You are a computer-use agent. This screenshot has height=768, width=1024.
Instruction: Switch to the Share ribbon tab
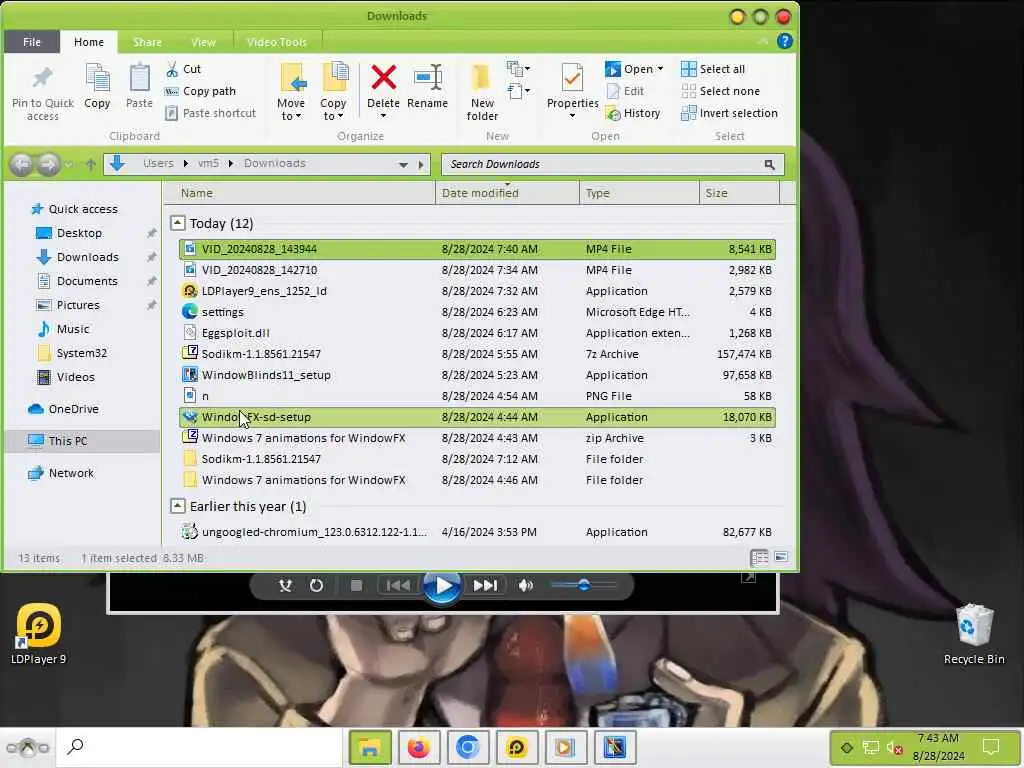(147, 42)
